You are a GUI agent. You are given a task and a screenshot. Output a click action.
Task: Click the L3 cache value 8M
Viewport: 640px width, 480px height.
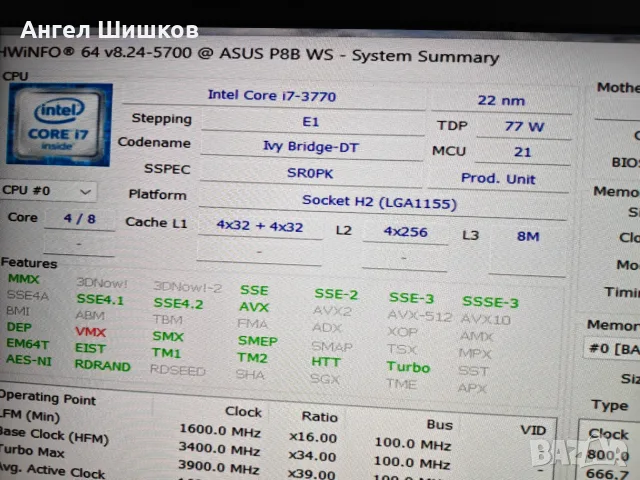click(x=528, y=236)
